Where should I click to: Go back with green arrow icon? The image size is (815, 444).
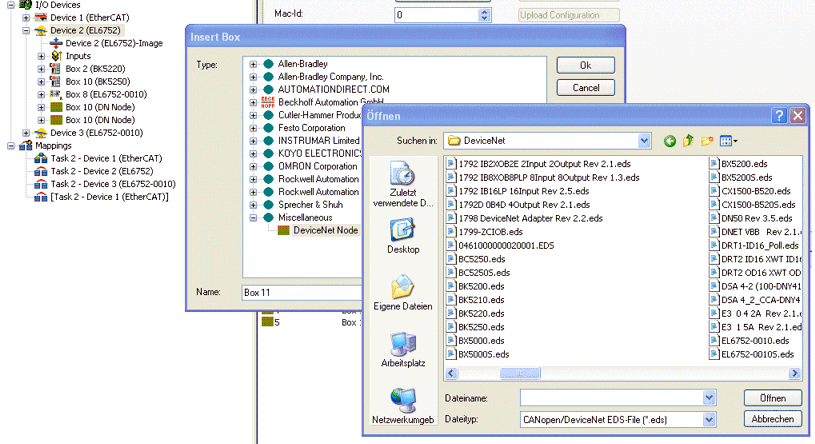(x=669, y=140)
